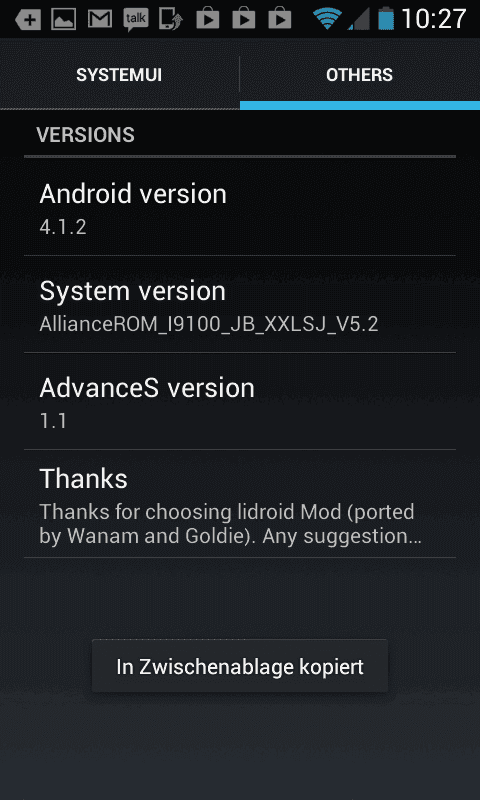Tap the 'In Zwischenablage kopiert' toast
Image resolution: width=480 pixels, height=800 pixels.
pos(240,666)
